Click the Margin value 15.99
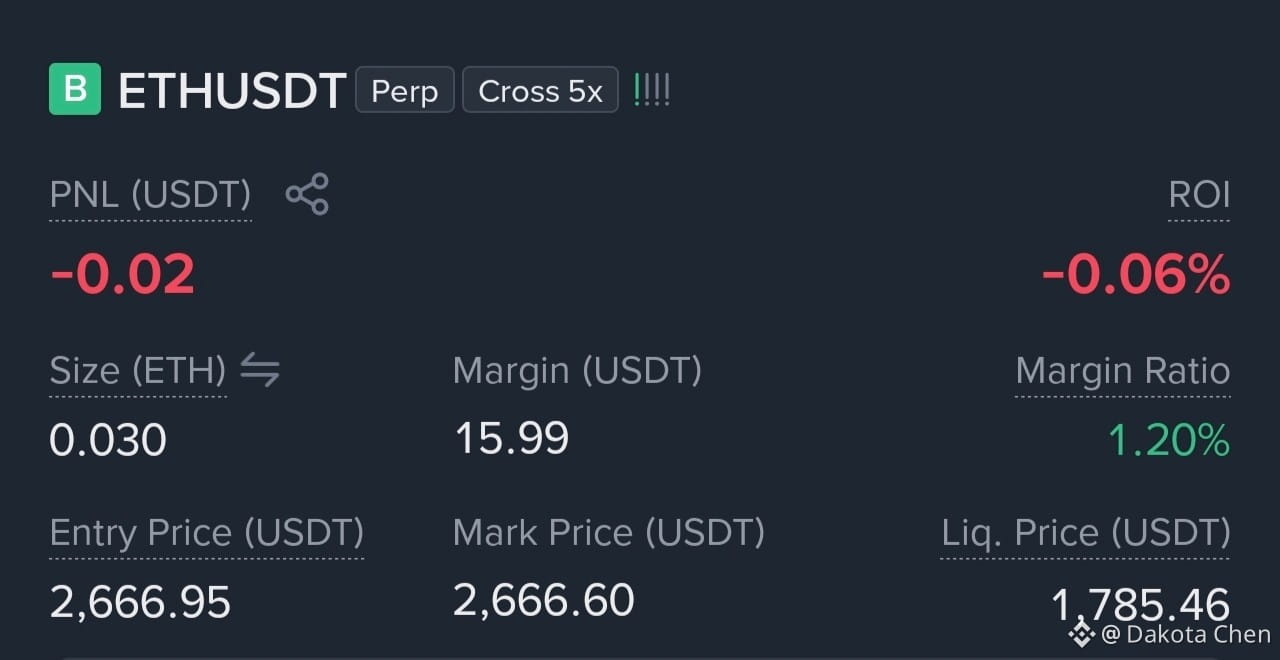Screen dimensions: 1280x660 tap(512, 439)
